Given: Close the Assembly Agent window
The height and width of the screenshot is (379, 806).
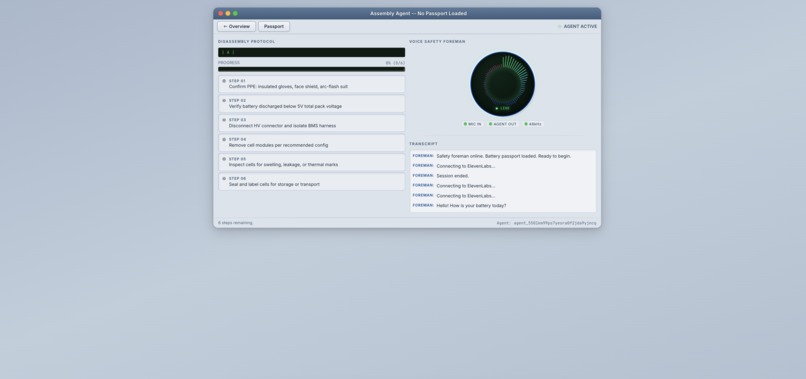Looking at the screenshot, I should point(221,13).
